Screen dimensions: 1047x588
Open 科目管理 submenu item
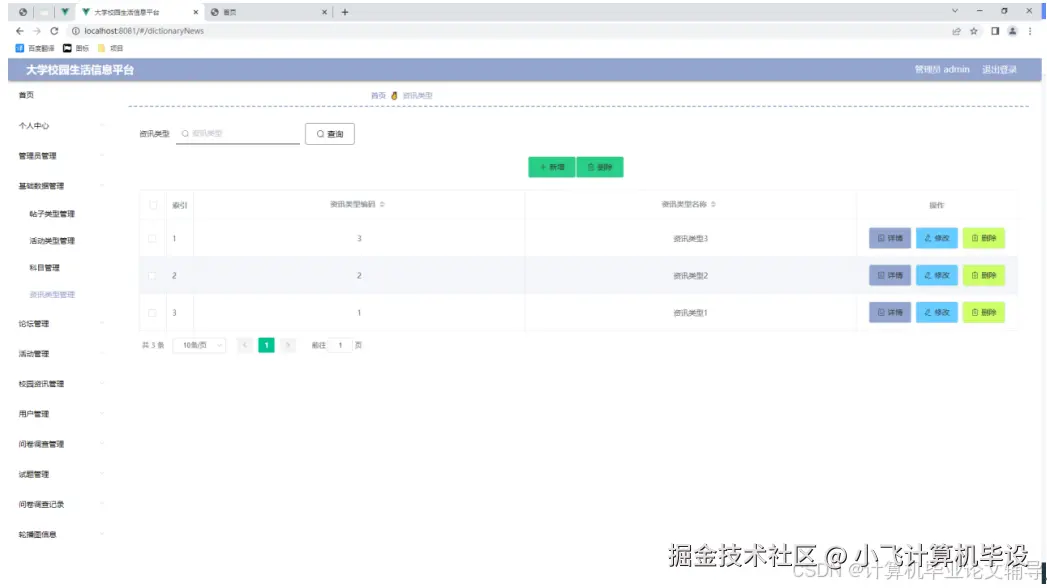pos(44,268)
